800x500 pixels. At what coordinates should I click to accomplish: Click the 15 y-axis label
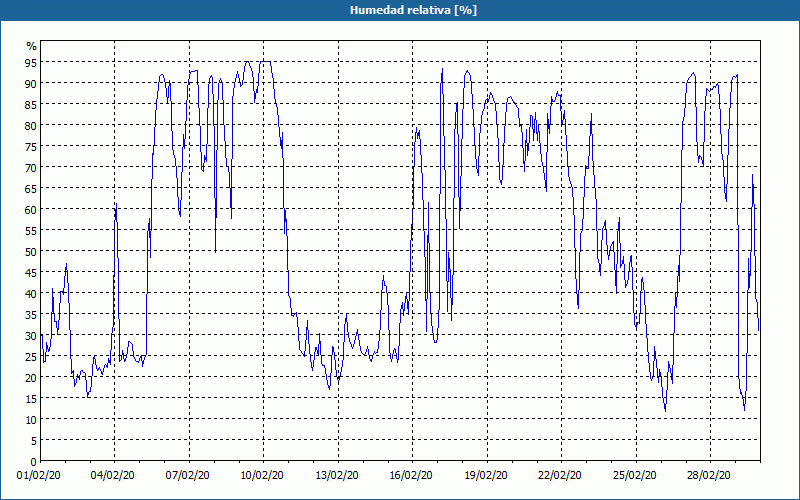31,398
